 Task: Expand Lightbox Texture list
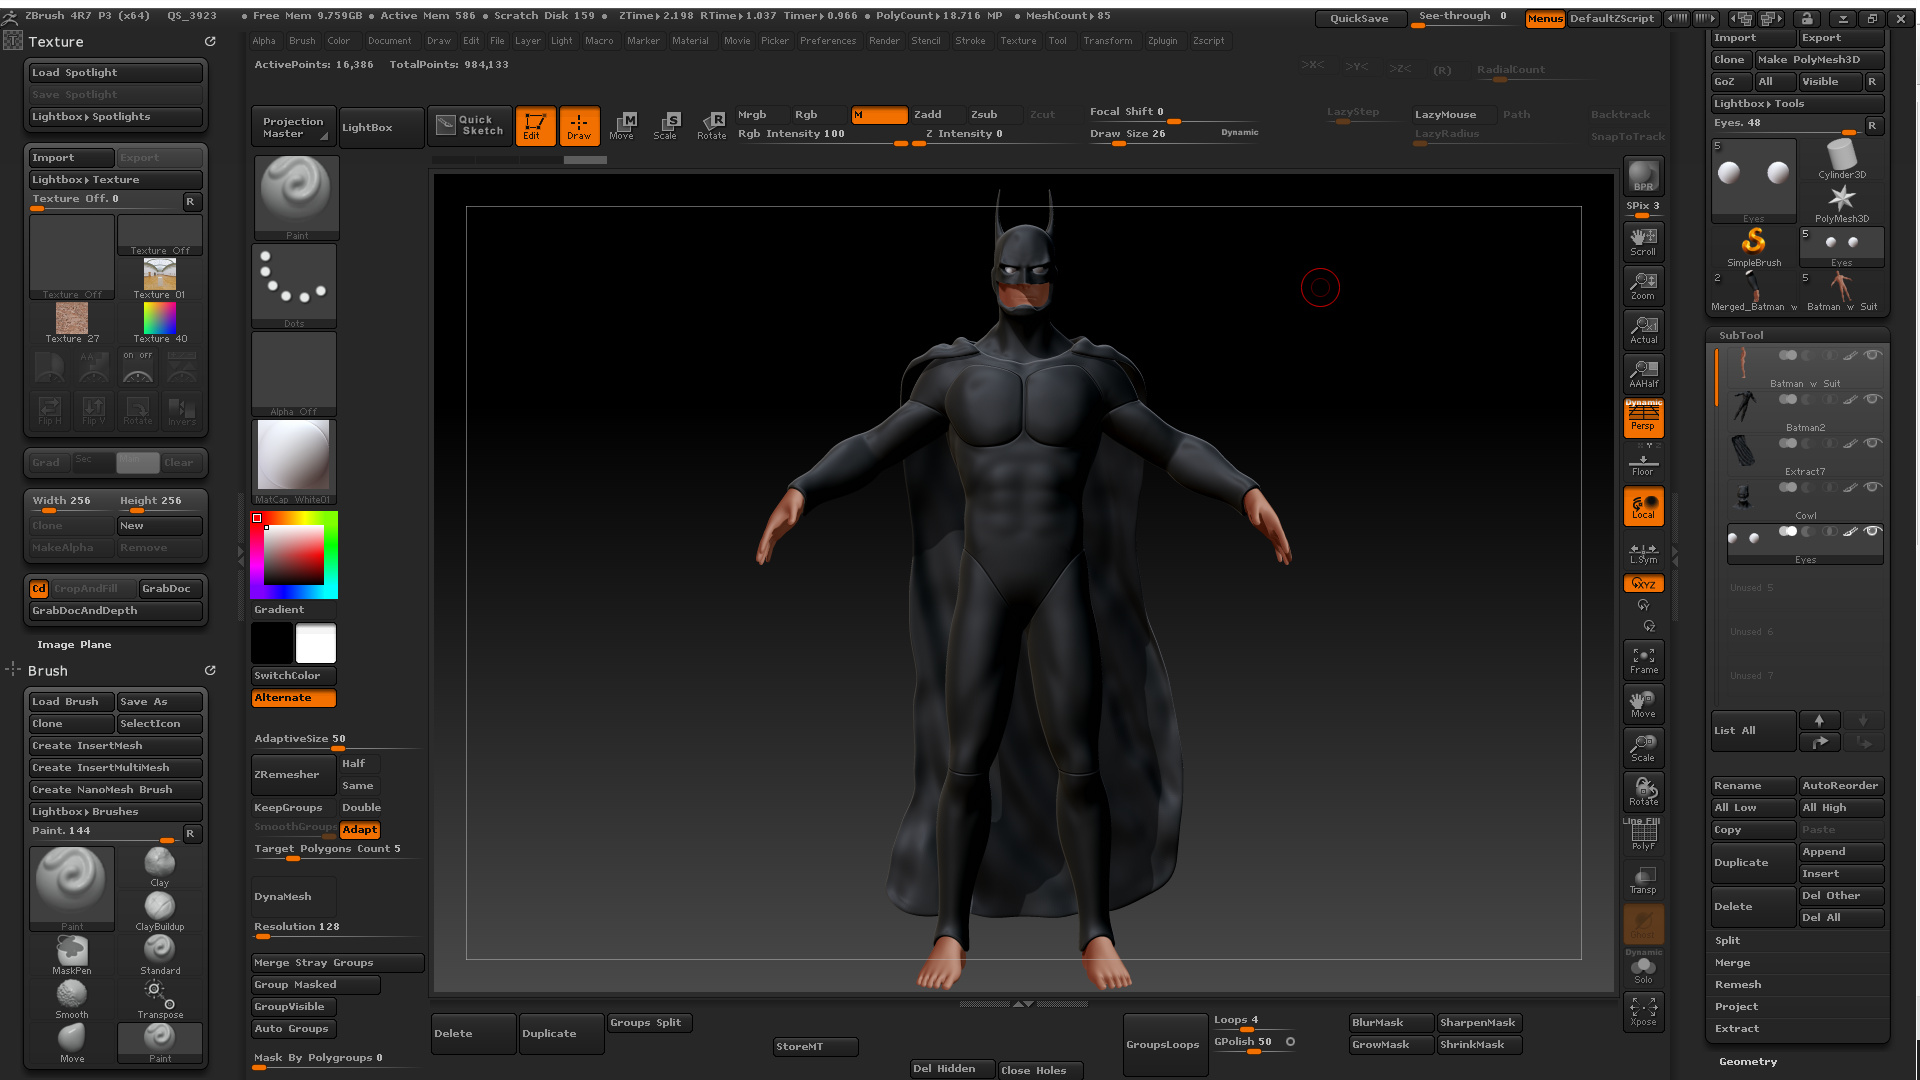click(x=115, y=180)
